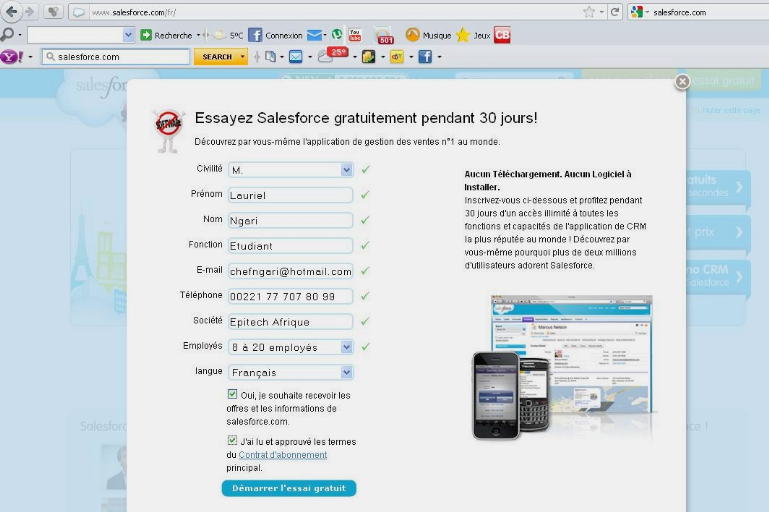Open the blue mail envelope icon

click(314, 35)
